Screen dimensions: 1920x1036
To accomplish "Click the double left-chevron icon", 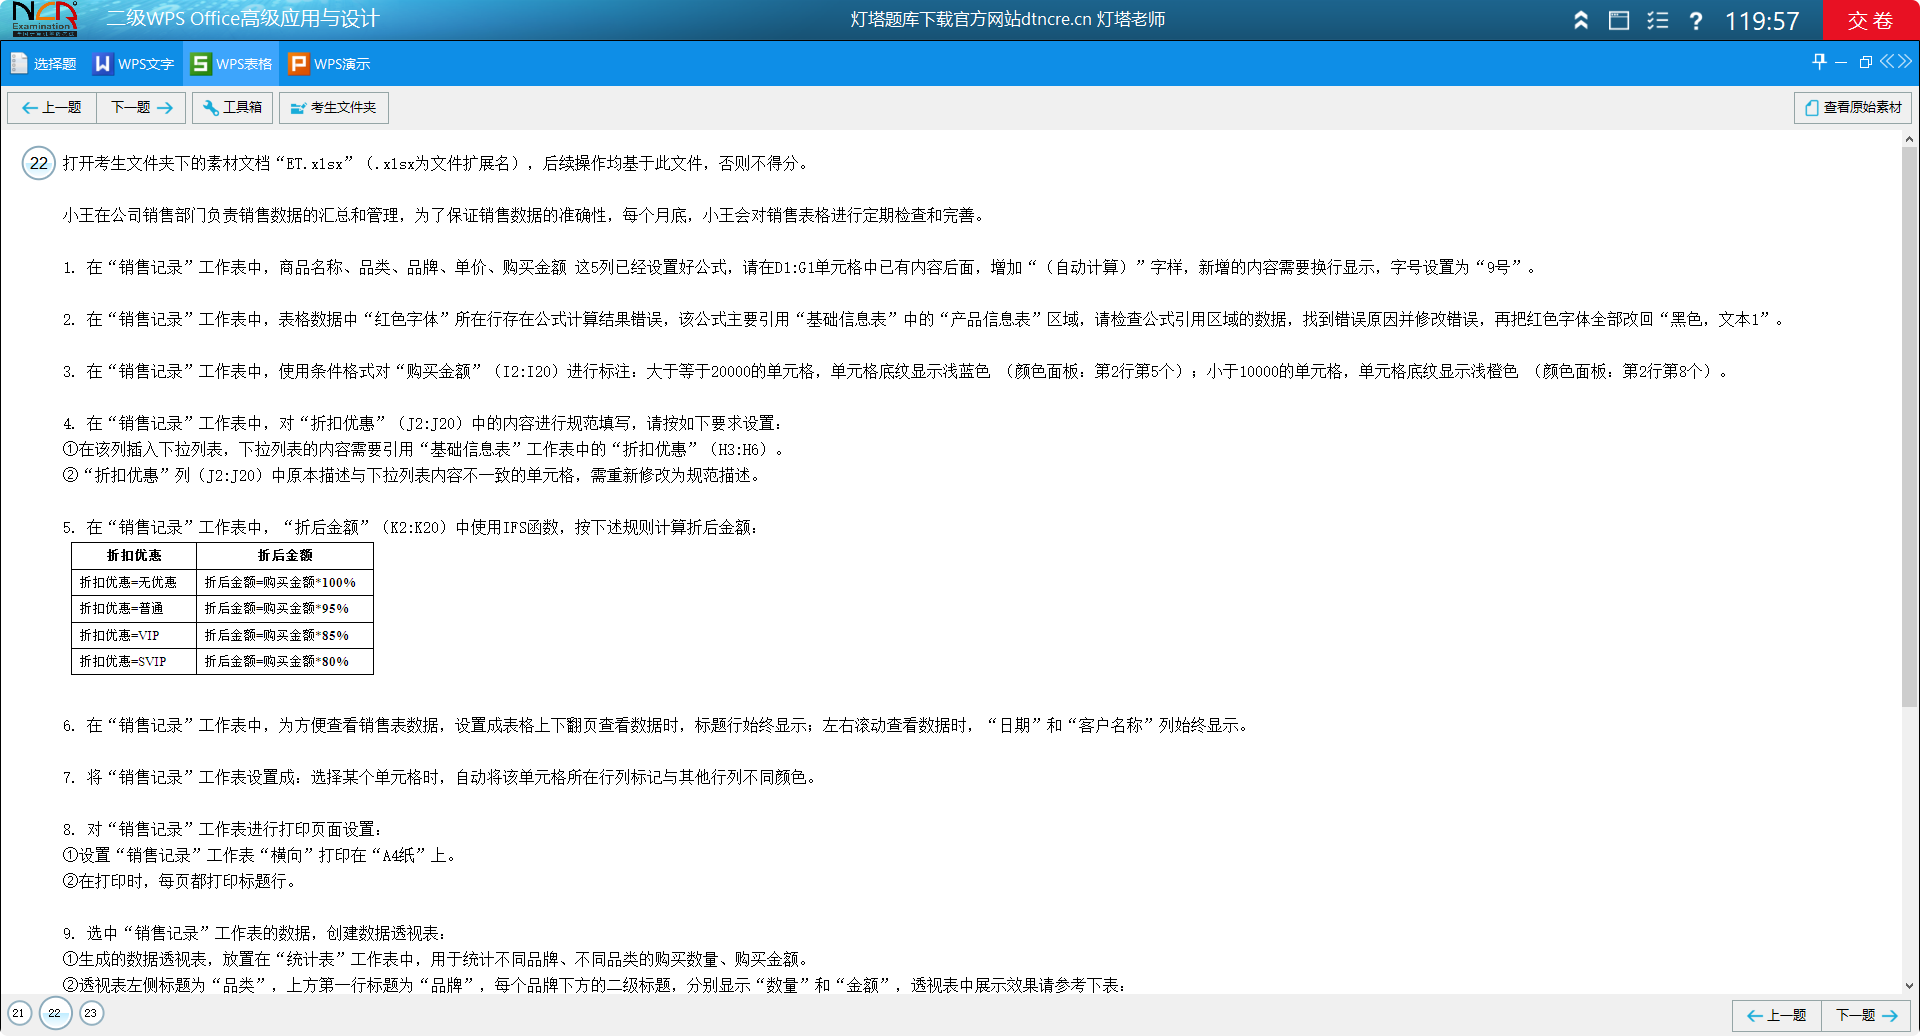I will 1887,62.
